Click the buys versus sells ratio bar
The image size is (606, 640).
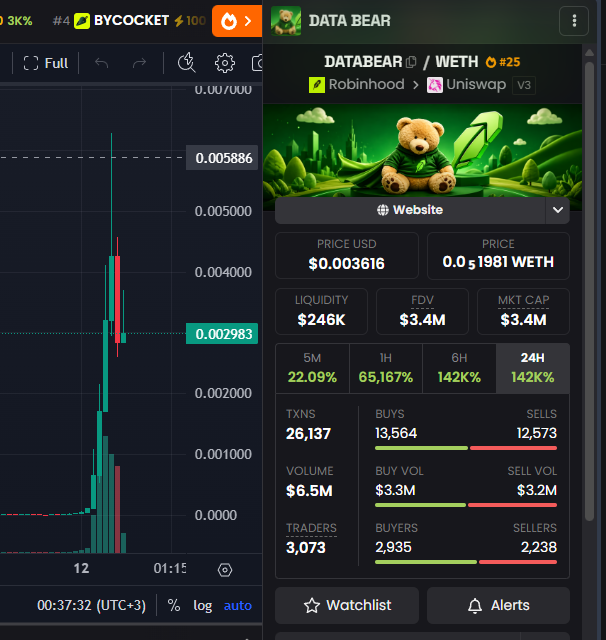tap(466, 448)
